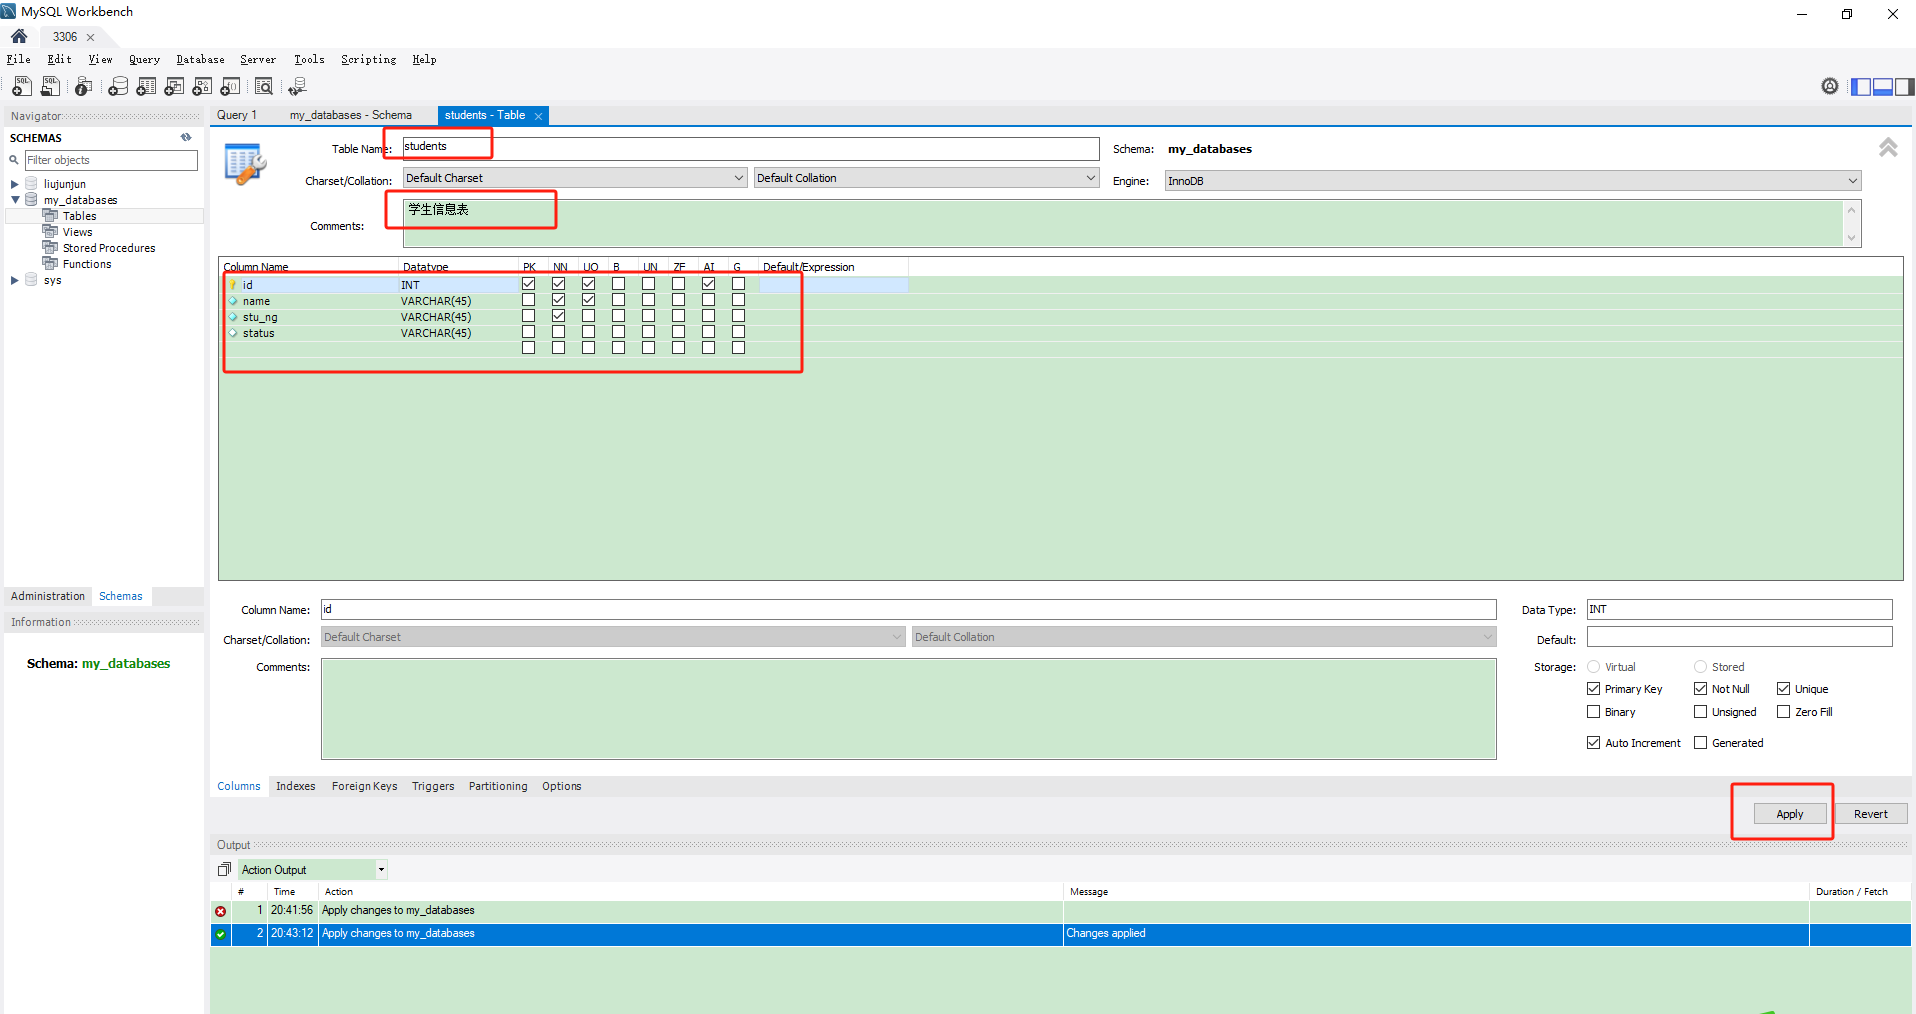1916x1014 pixels.
Task: Open the Engine InnoDB dropdown
Action: pyautogui.click(x=1513, y=181)
